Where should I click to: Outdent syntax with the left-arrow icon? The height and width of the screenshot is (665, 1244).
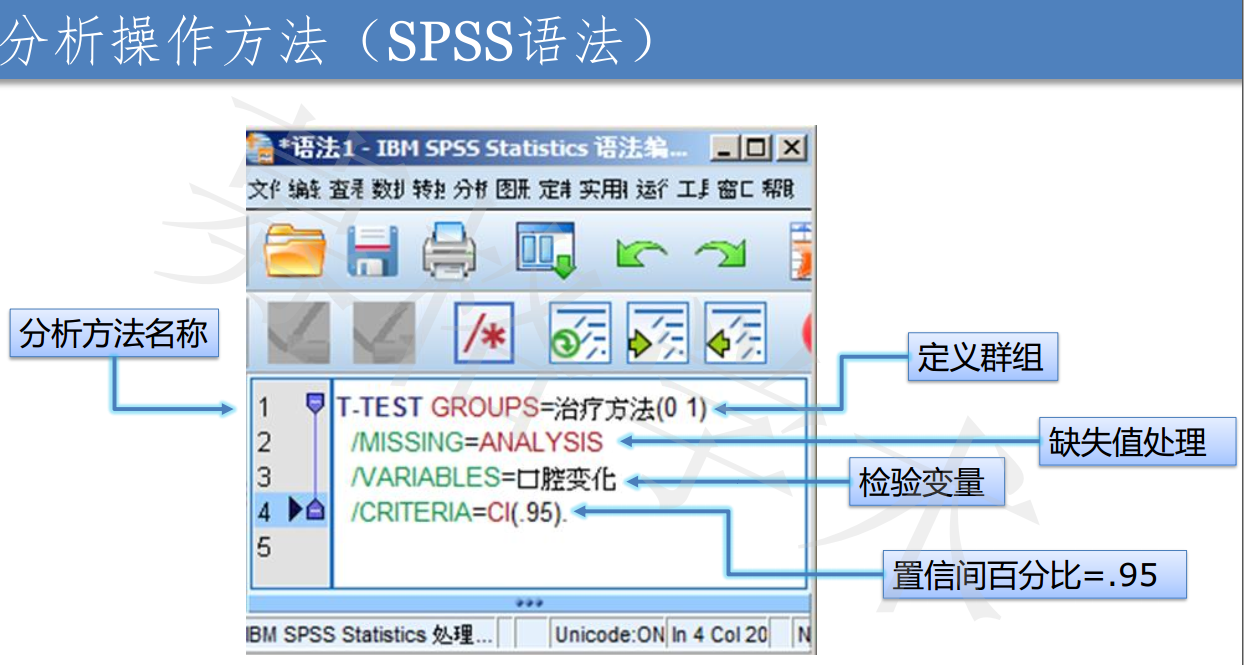[735, 332]
